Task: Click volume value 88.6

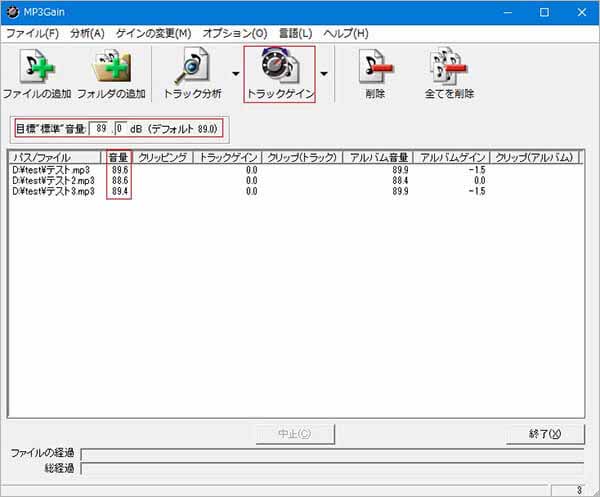Action: [x=120, y=181]
